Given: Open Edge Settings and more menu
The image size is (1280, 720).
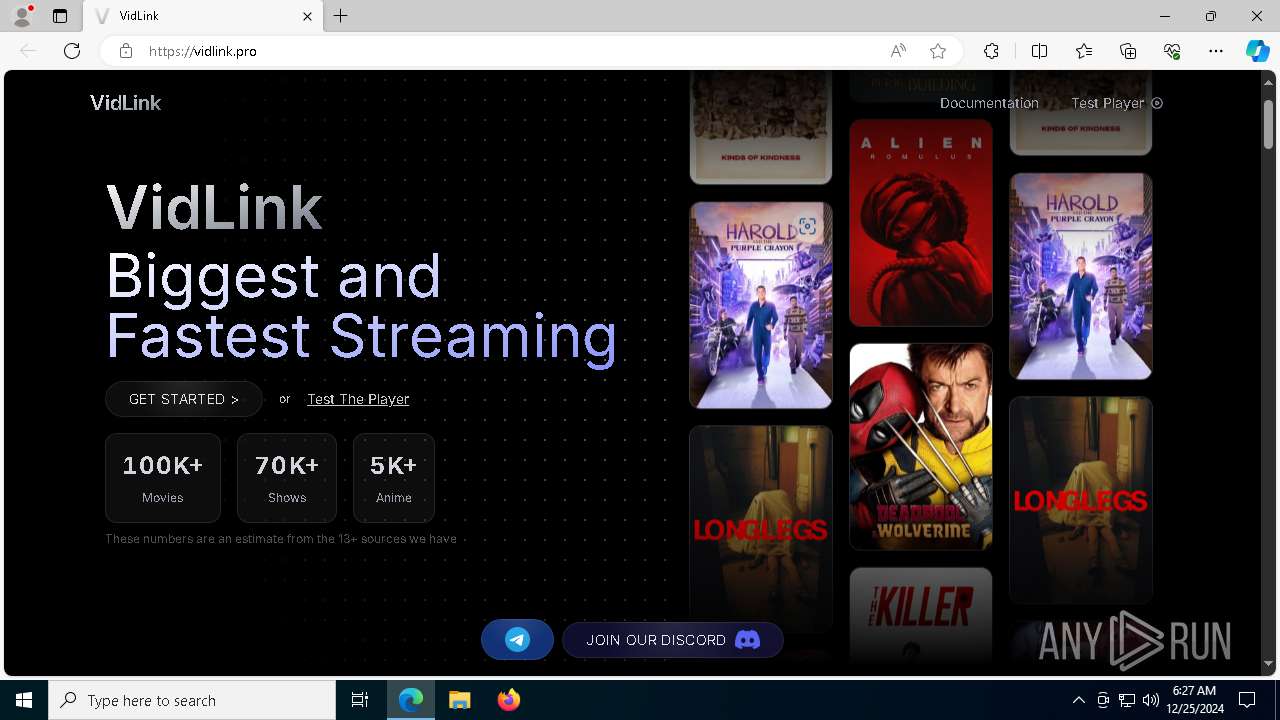Looking at the screenshot, I should tap(1216, 51).
